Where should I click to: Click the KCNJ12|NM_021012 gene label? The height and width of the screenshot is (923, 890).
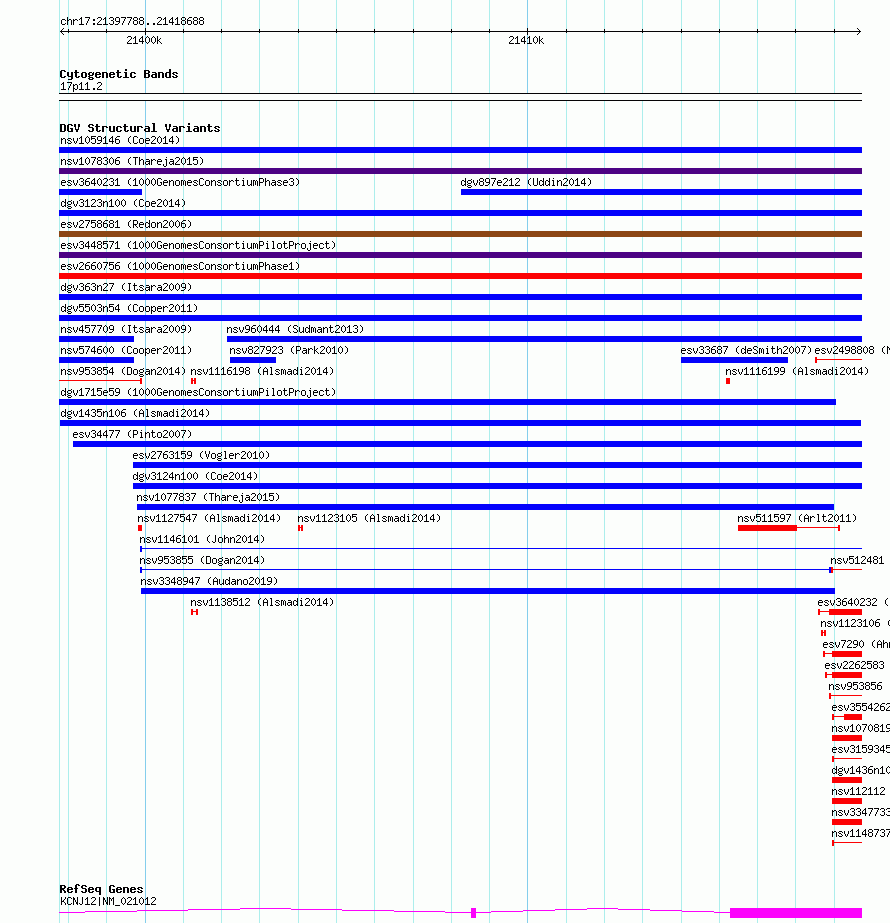coord(108,901)
